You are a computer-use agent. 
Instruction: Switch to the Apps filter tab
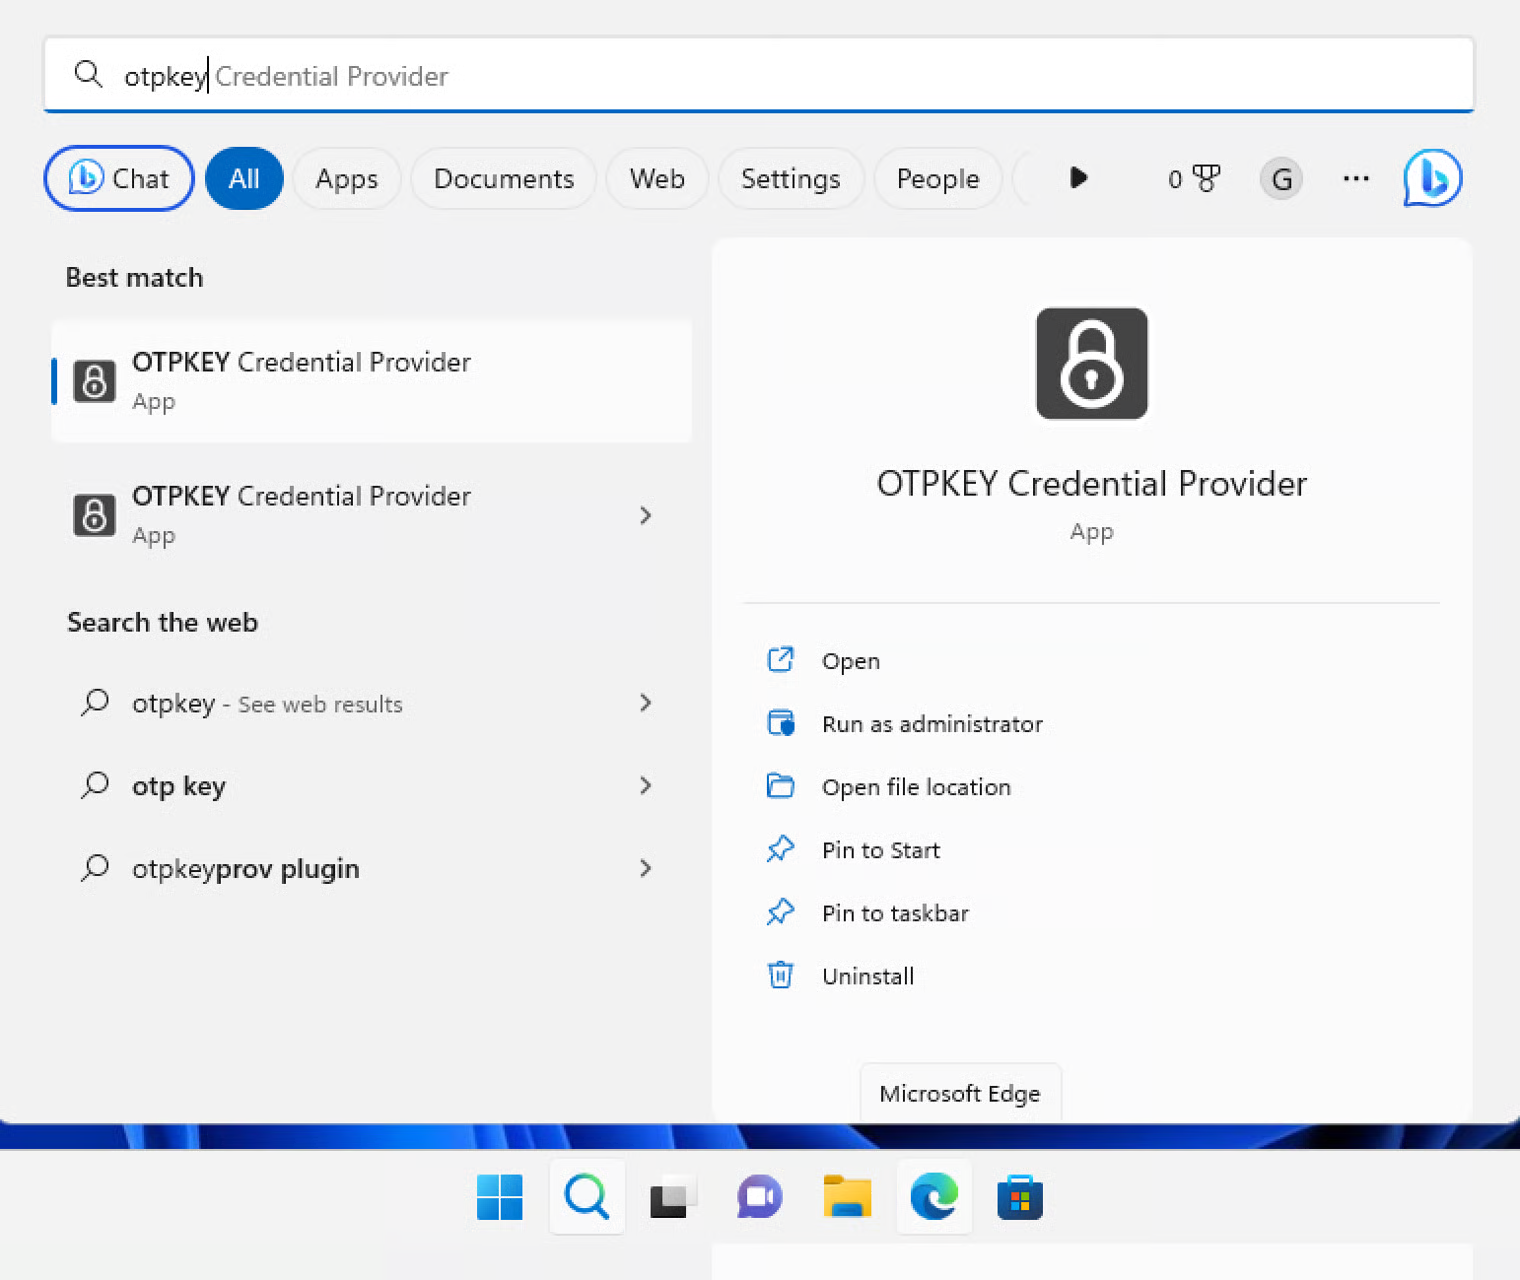(346, 179)
